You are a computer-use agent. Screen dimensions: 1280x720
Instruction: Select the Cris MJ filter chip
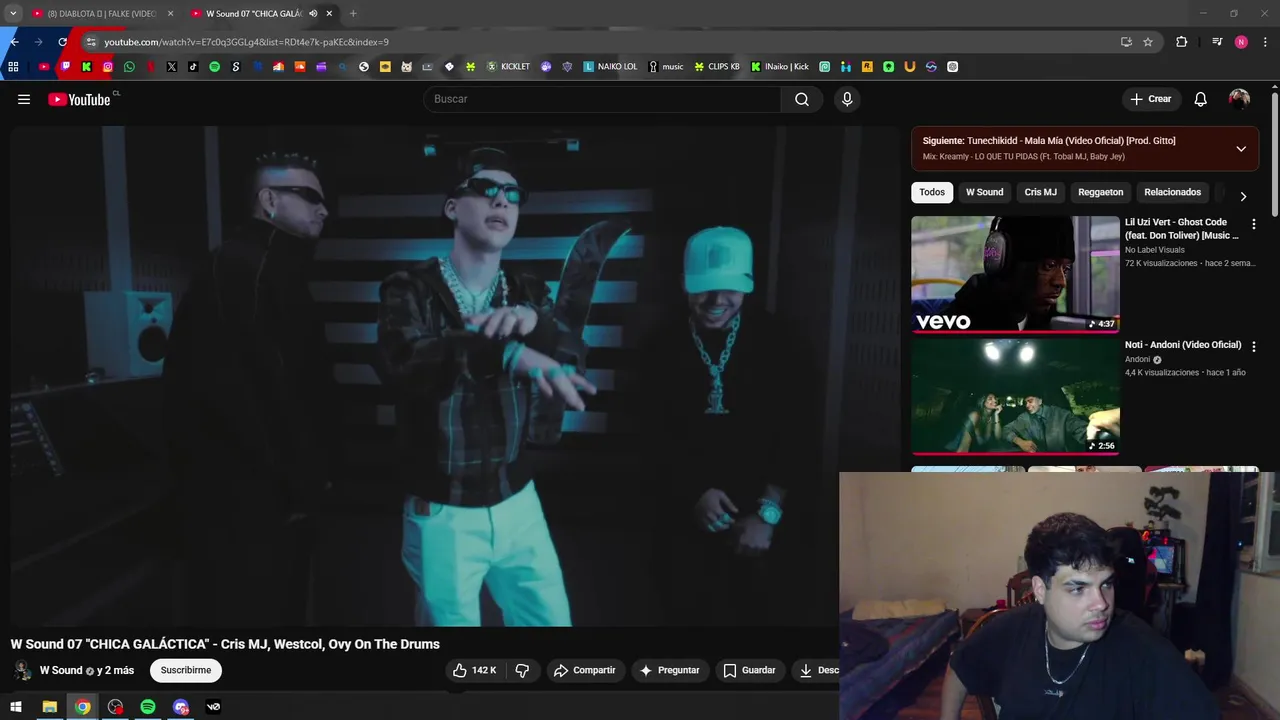coord(1040,192)
